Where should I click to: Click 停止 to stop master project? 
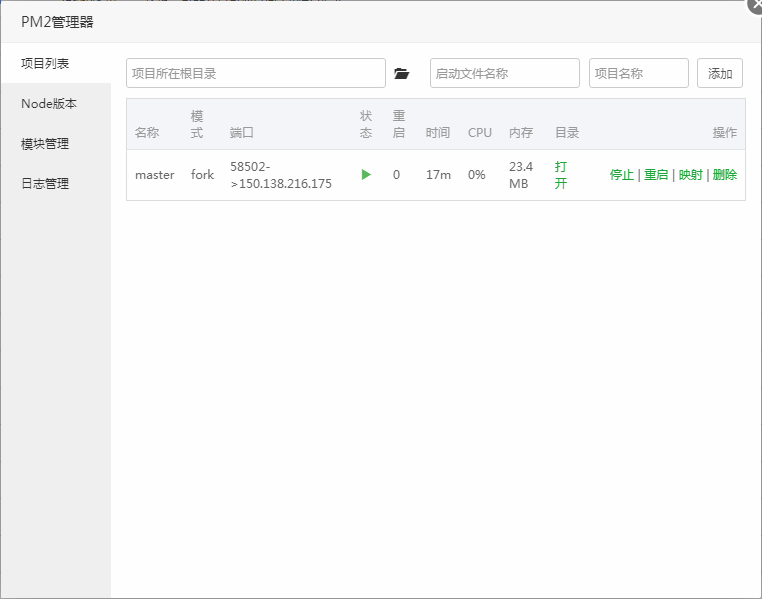point(622,175)
